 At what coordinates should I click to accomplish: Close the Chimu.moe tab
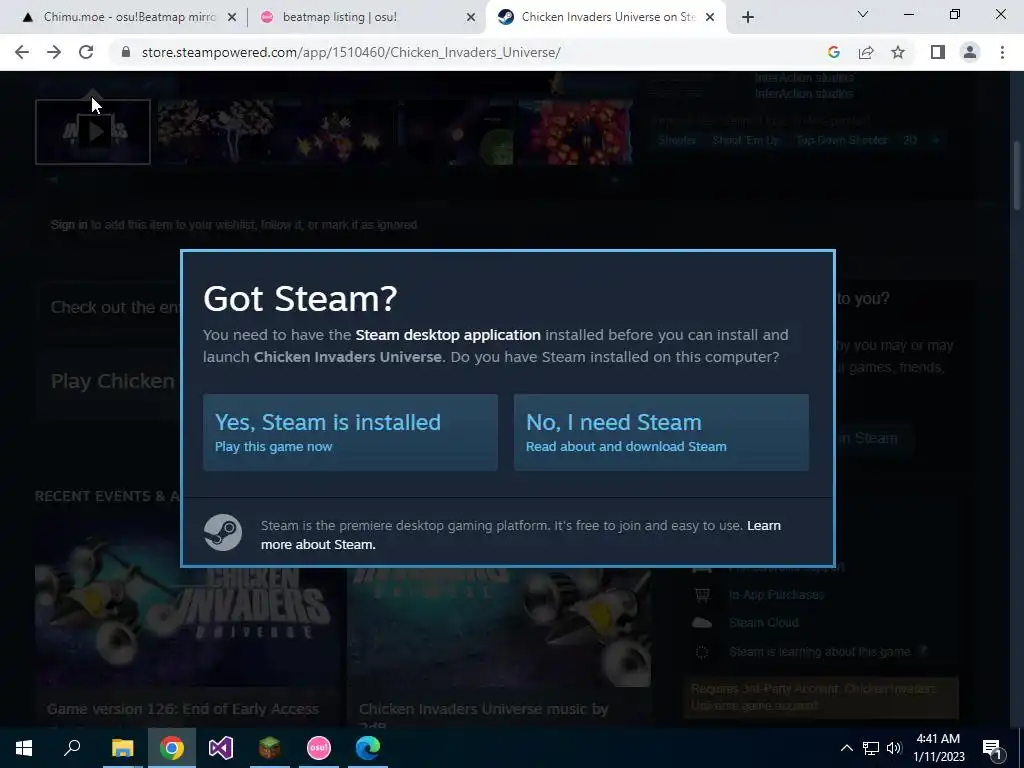(232, 18)
